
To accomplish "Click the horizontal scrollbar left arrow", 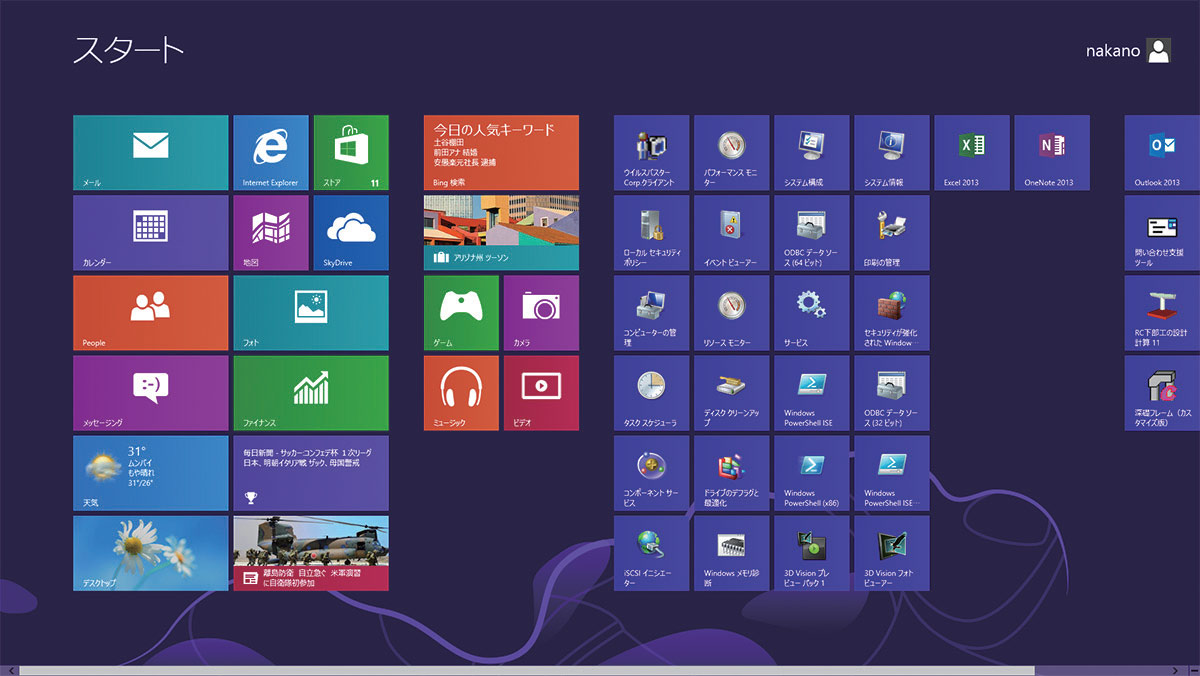I will pyautogui.click(x=8, y=670).
